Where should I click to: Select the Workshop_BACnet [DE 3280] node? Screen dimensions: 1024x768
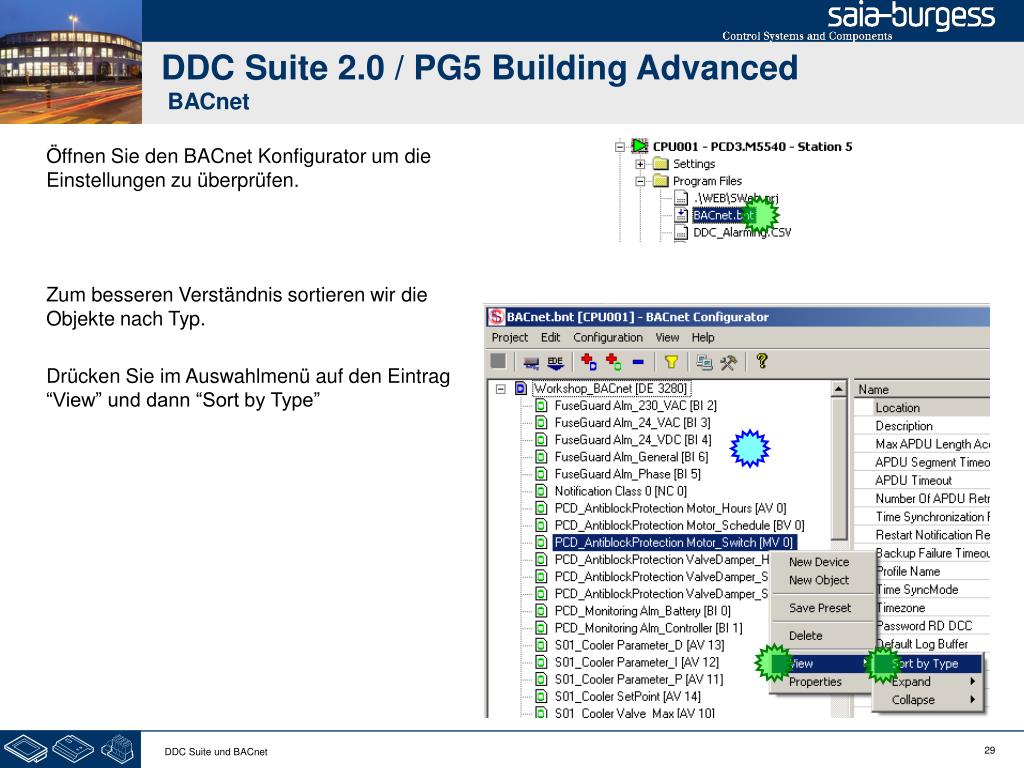tap(611, 389)
